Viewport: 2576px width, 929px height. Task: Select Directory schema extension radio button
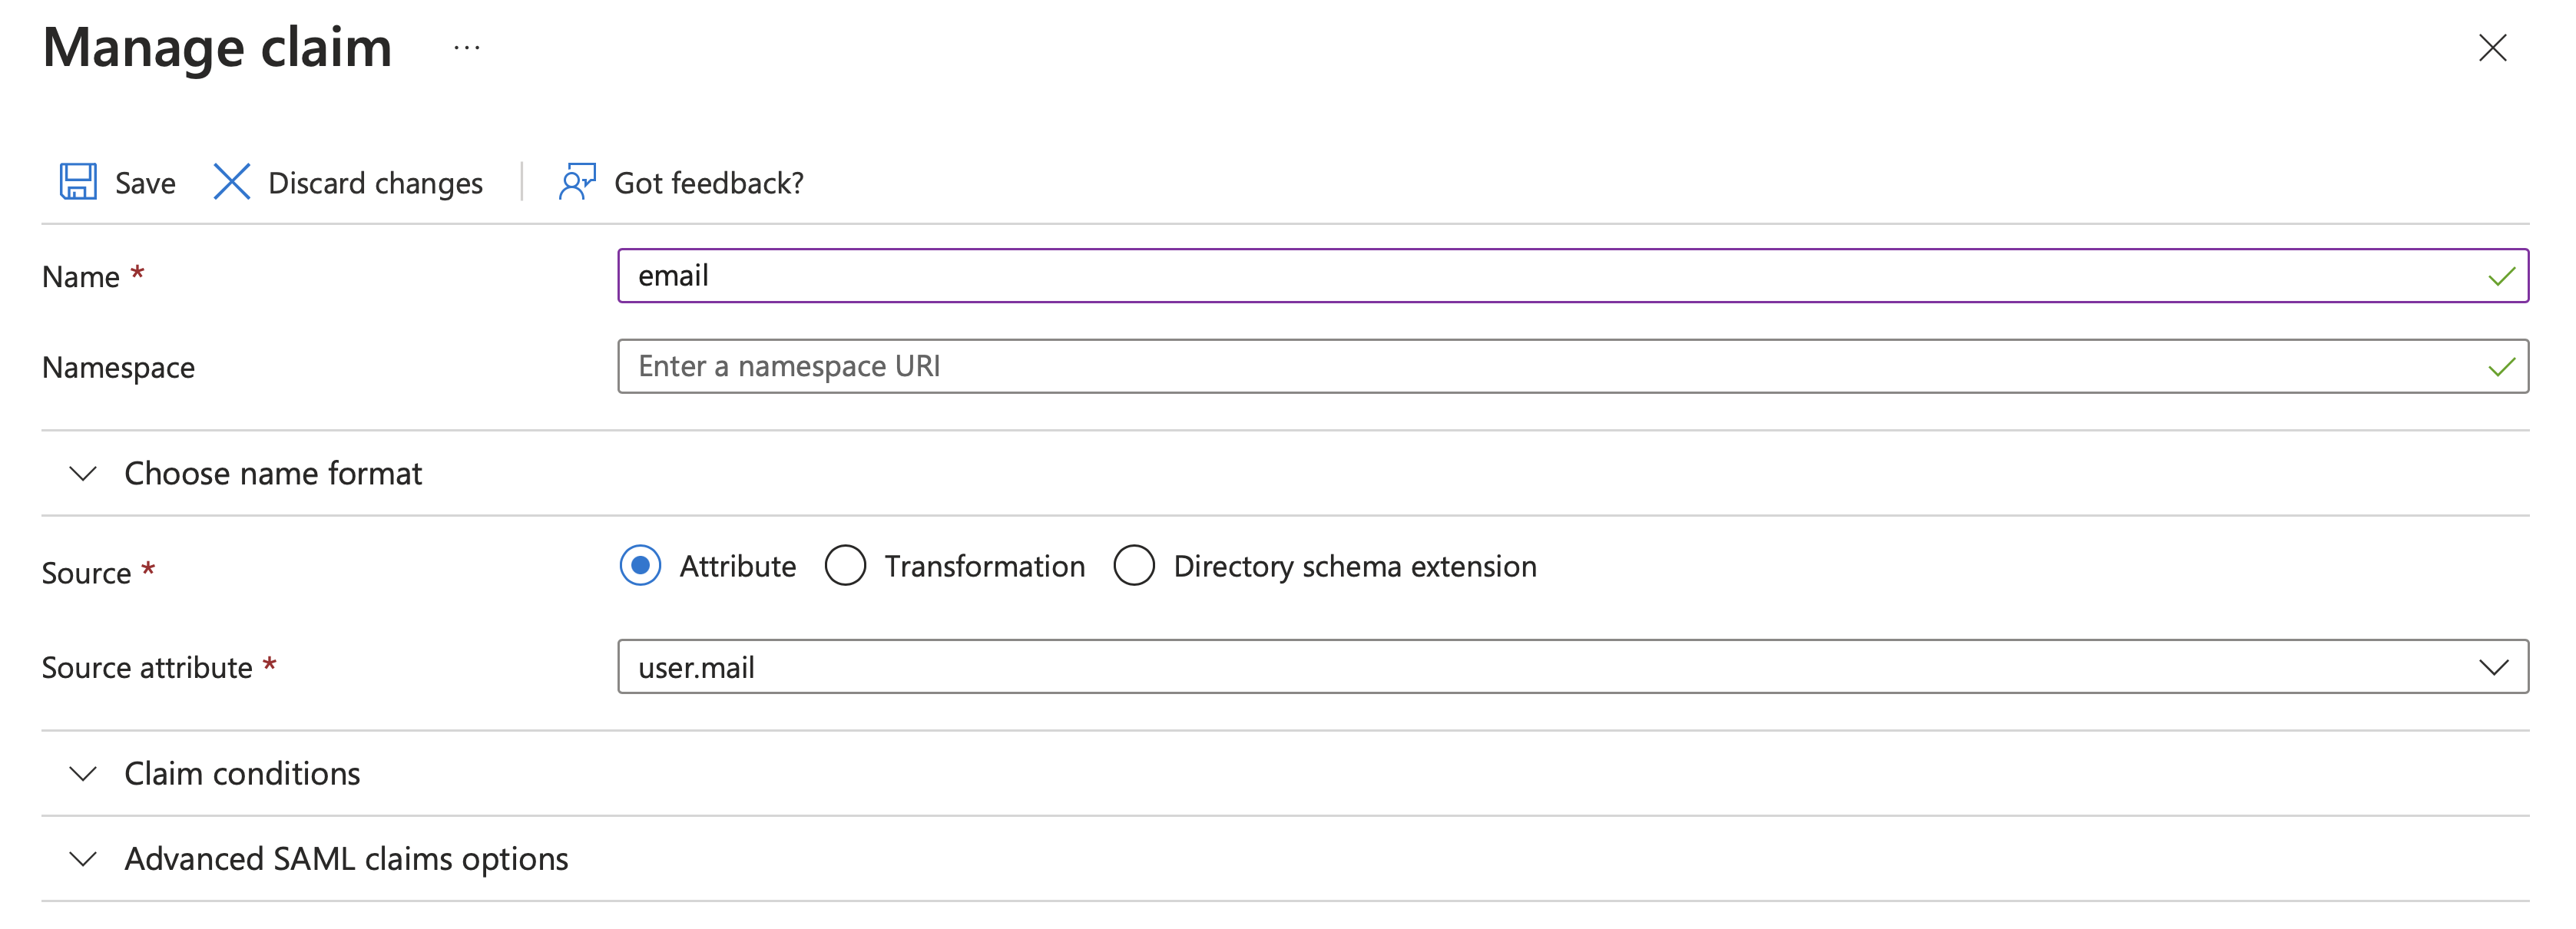coord(1134,566)
